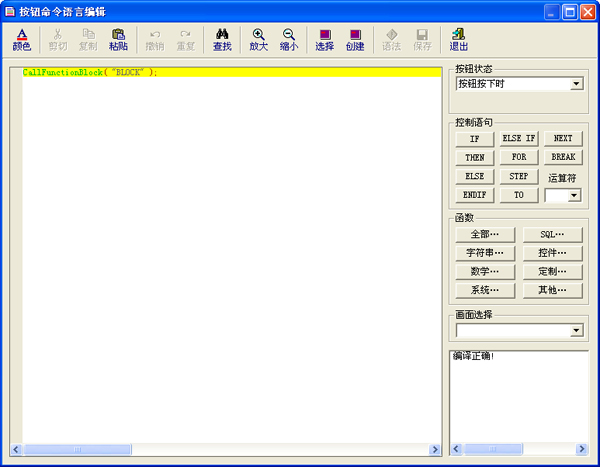Open 查找 find binoculars tool

click(x=222, y=40)
